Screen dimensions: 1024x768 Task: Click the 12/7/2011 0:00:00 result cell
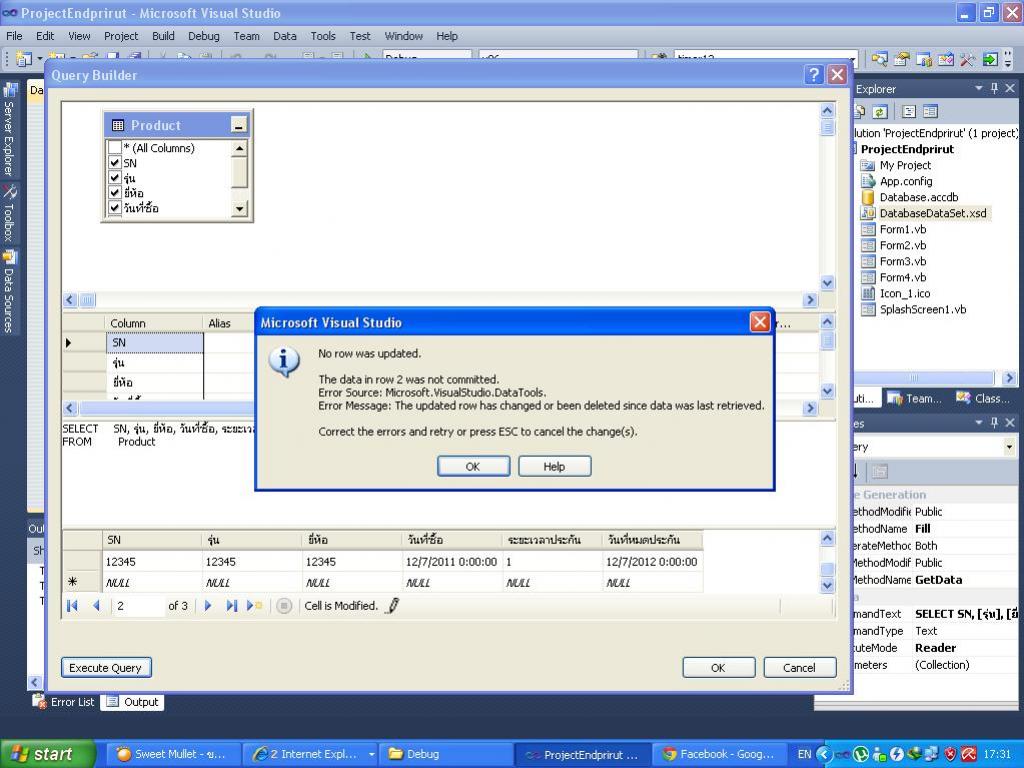(x=452, y=562)
